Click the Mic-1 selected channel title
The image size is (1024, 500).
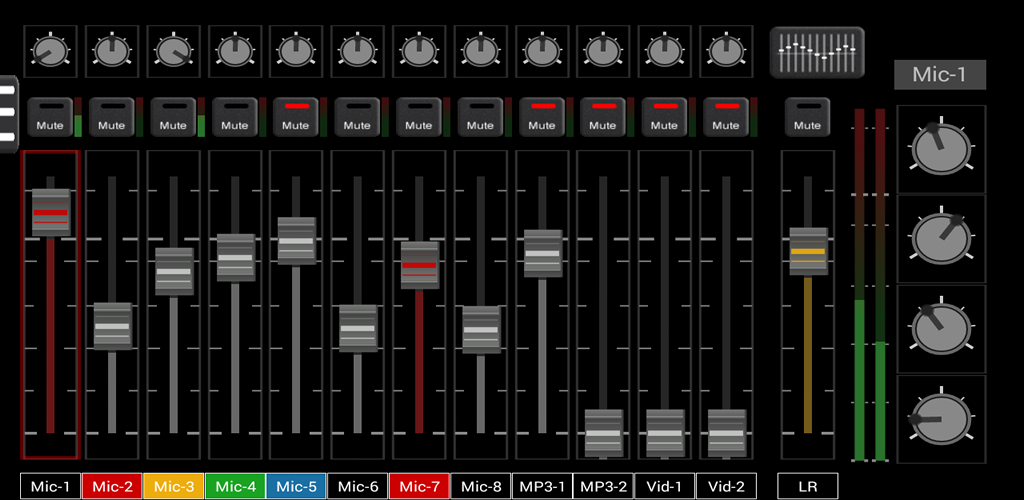coord(940,74)
